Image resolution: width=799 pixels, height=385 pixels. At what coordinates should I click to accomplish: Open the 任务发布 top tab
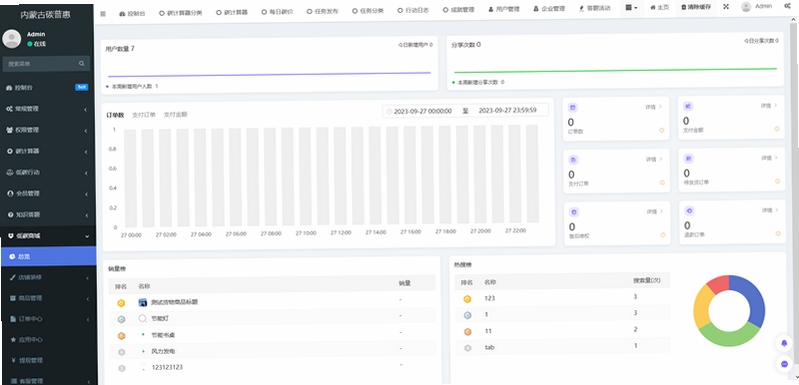[322, 11]
